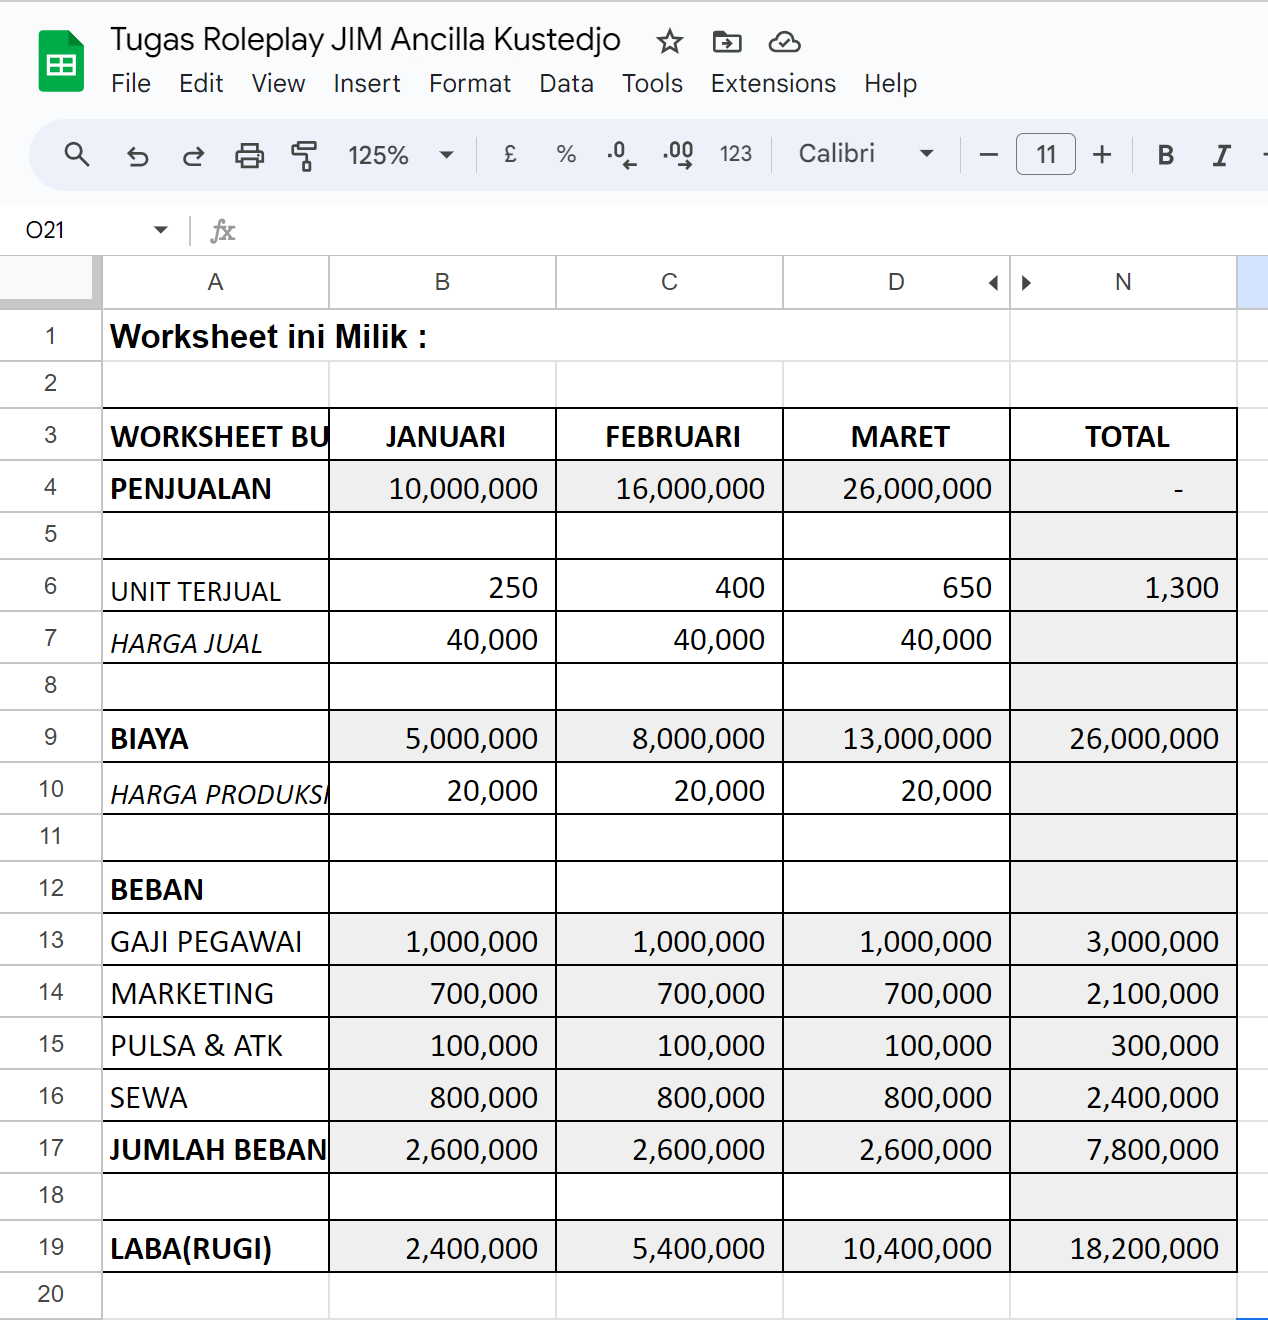Select the cell with 5,400,000
The height and width of the screenshot is (1320, 1268).
coord(670,1247)
